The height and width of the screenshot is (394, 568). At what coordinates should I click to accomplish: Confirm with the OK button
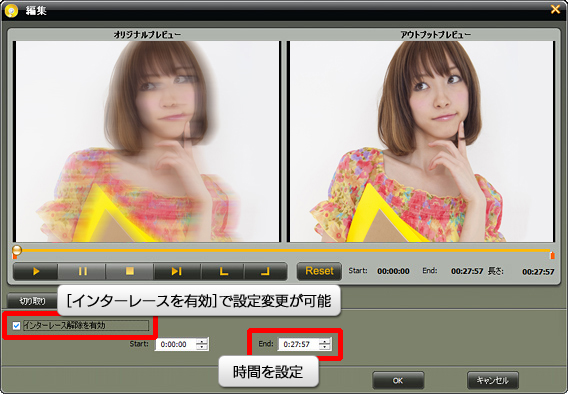[x=398, y=380]
